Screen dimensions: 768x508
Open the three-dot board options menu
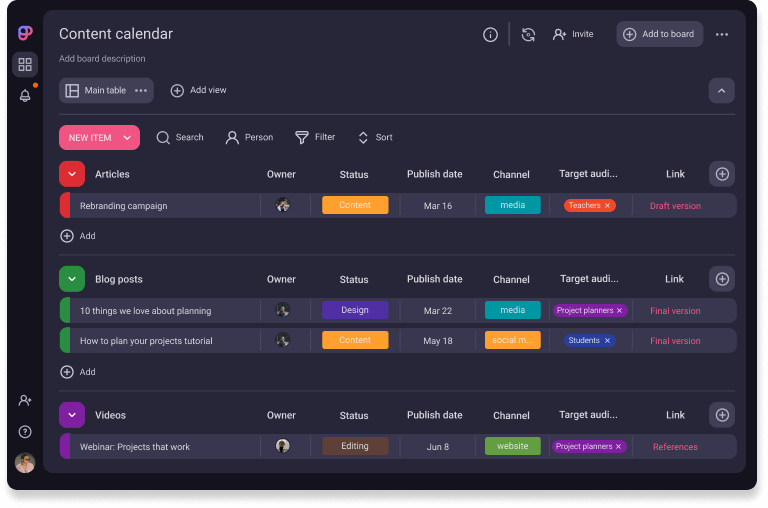point(722,35)
